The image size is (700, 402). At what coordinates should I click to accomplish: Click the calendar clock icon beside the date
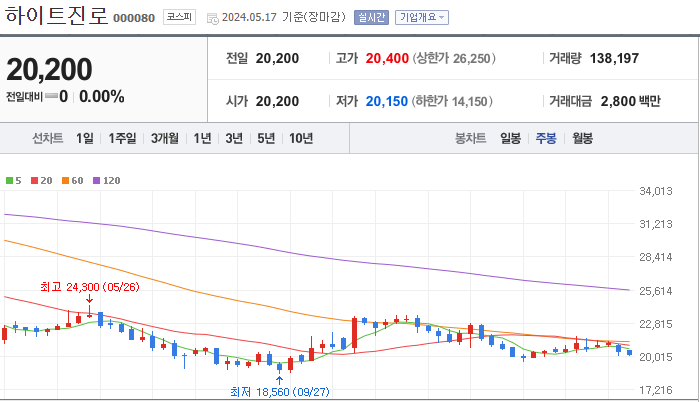point(213,18)
